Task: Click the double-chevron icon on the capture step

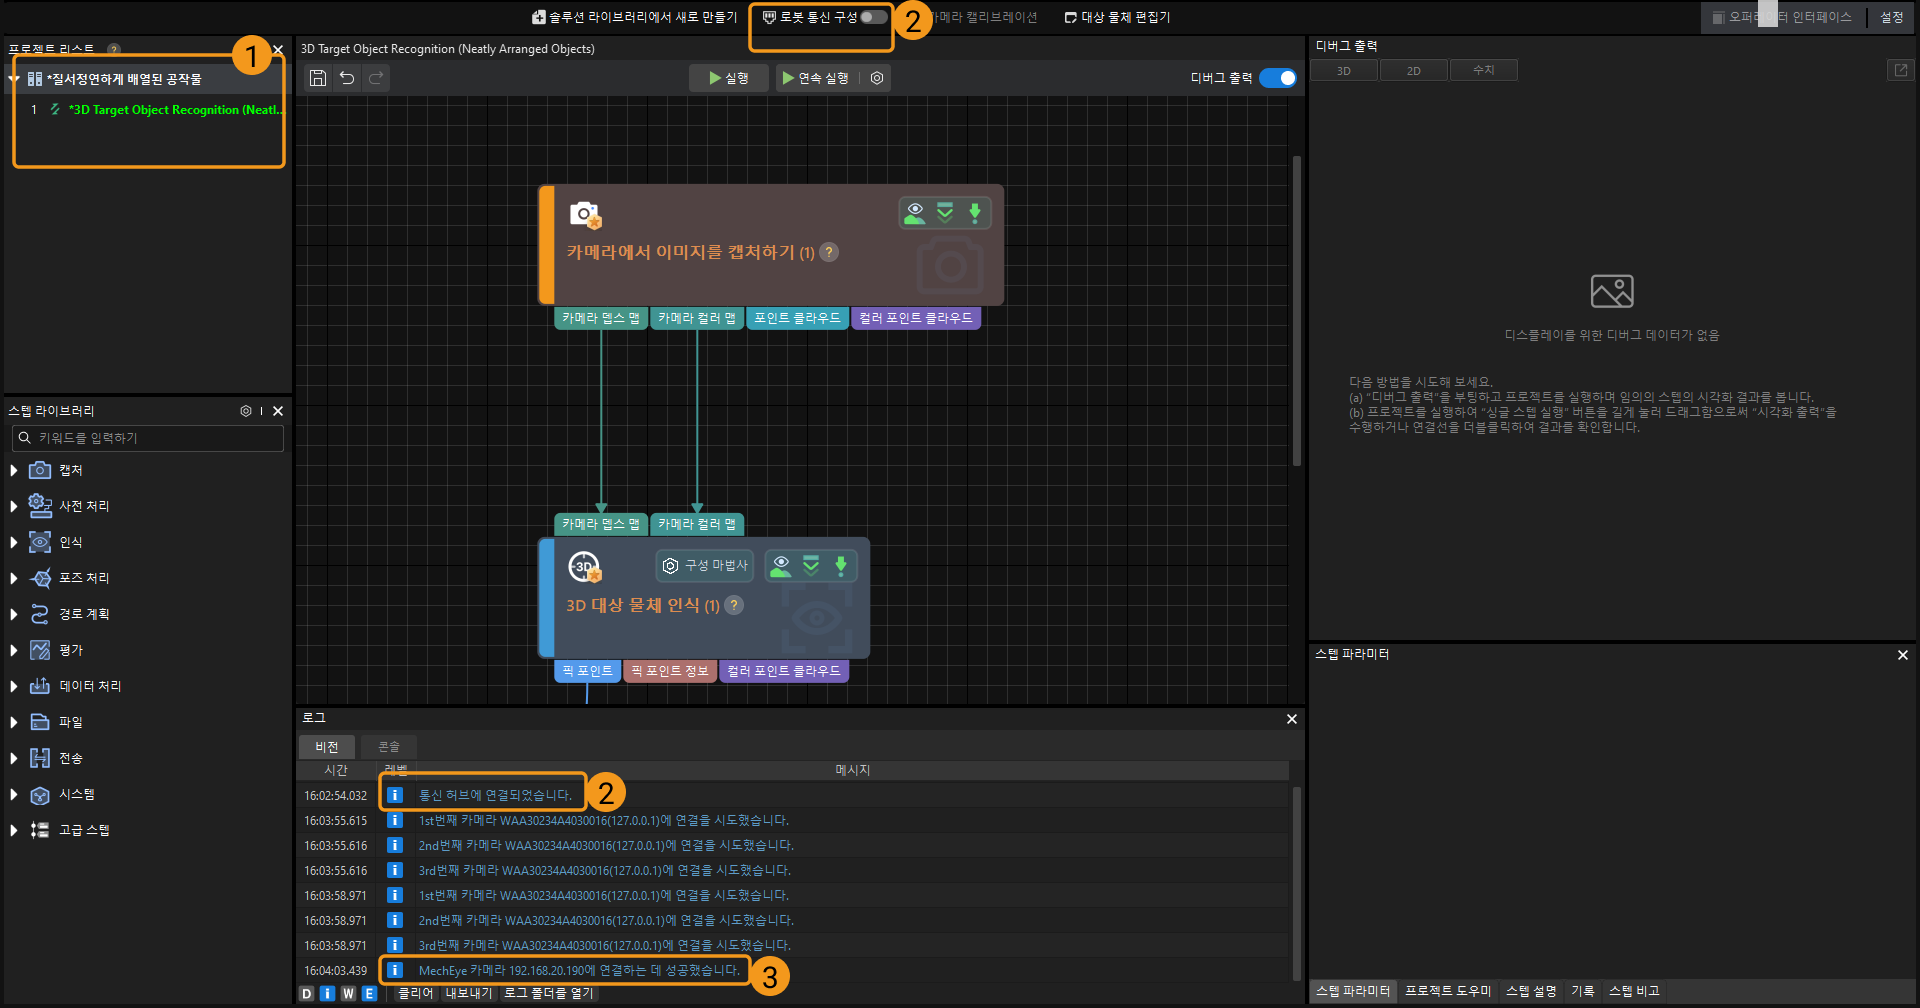Action: [x=945, y=213]
